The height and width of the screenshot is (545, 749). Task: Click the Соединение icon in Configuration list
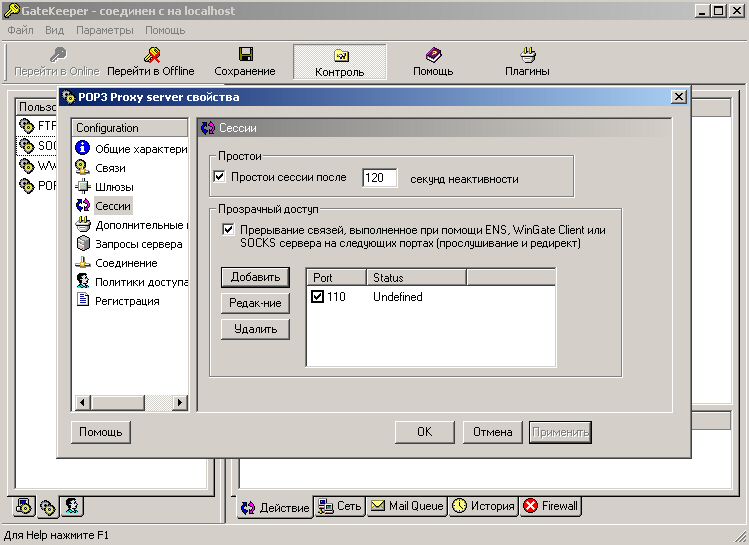tap(83, 262)
